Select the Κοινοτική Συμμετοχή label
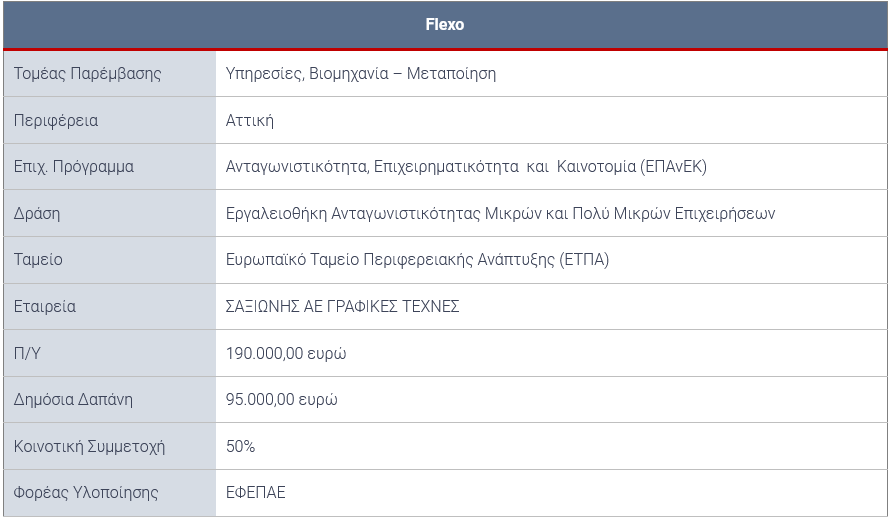890x522 pixels. click(x=89, y=447)
